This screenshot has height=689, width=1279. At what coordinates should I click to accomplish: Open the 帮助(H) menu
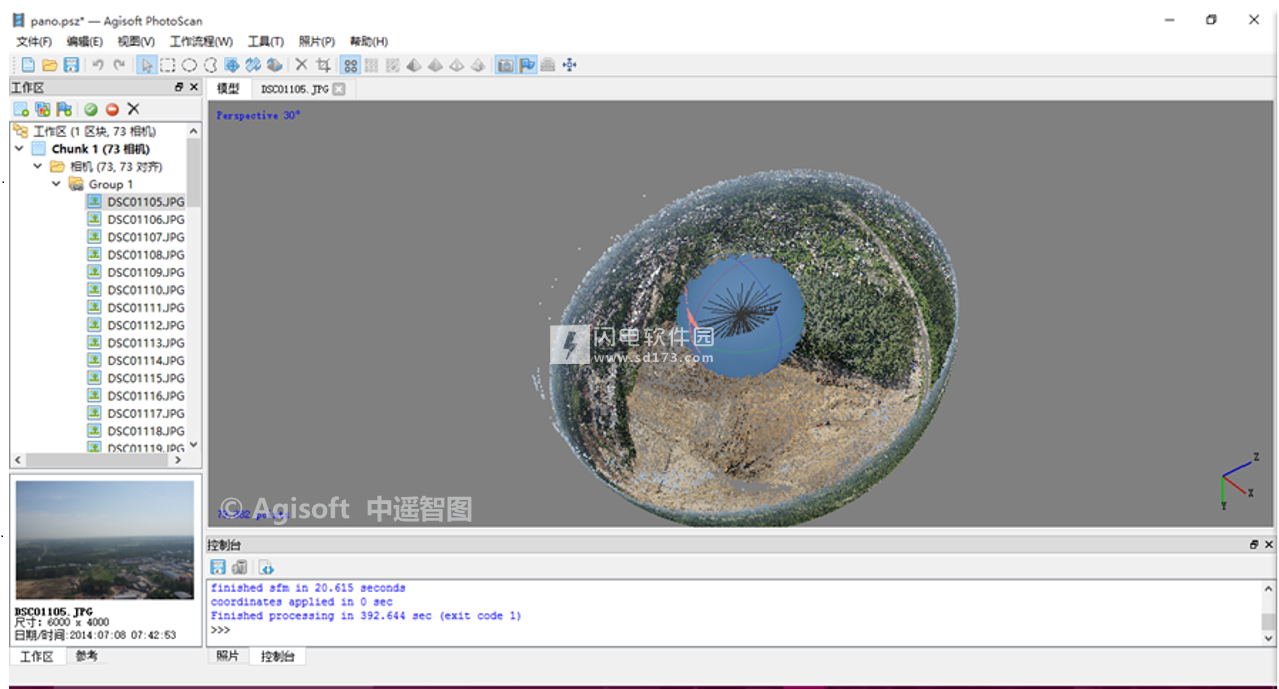pyautogui.click(x=369, y=41)
